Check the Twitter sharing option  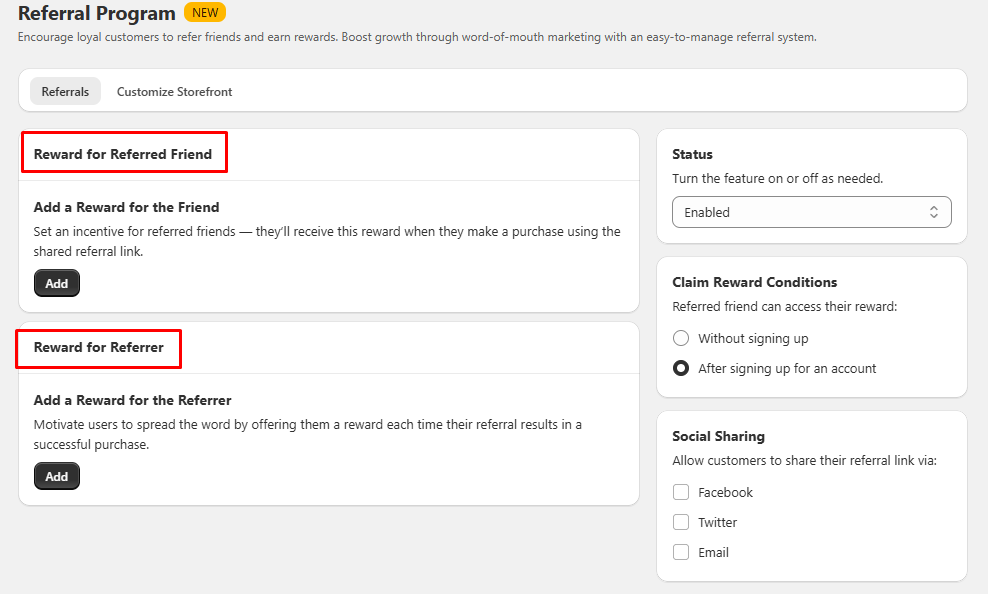point(681,522)
